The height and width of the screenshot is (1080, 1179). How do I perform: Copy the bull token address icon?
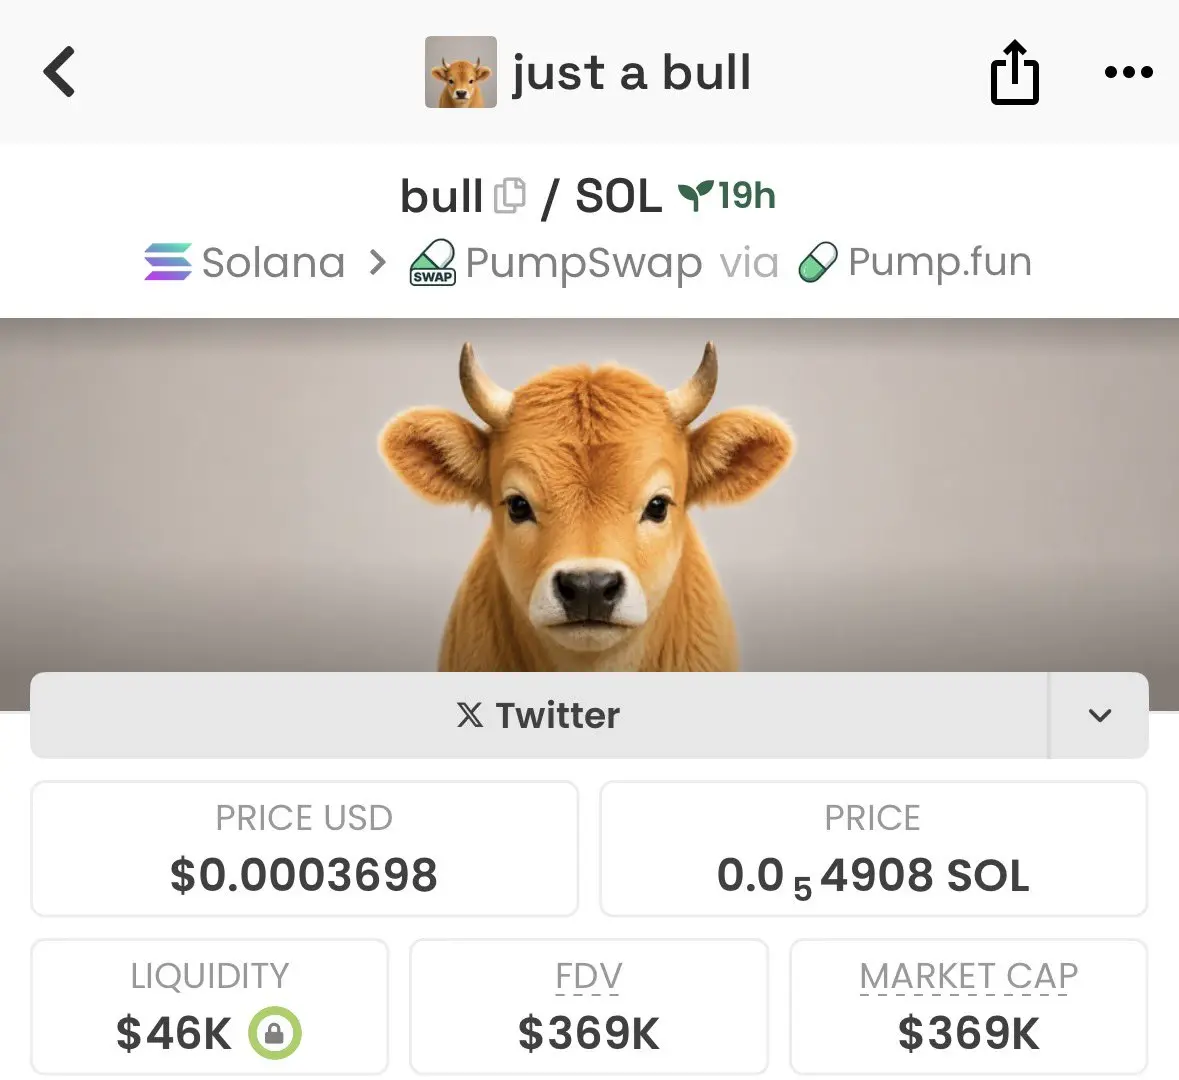[510, 196]
